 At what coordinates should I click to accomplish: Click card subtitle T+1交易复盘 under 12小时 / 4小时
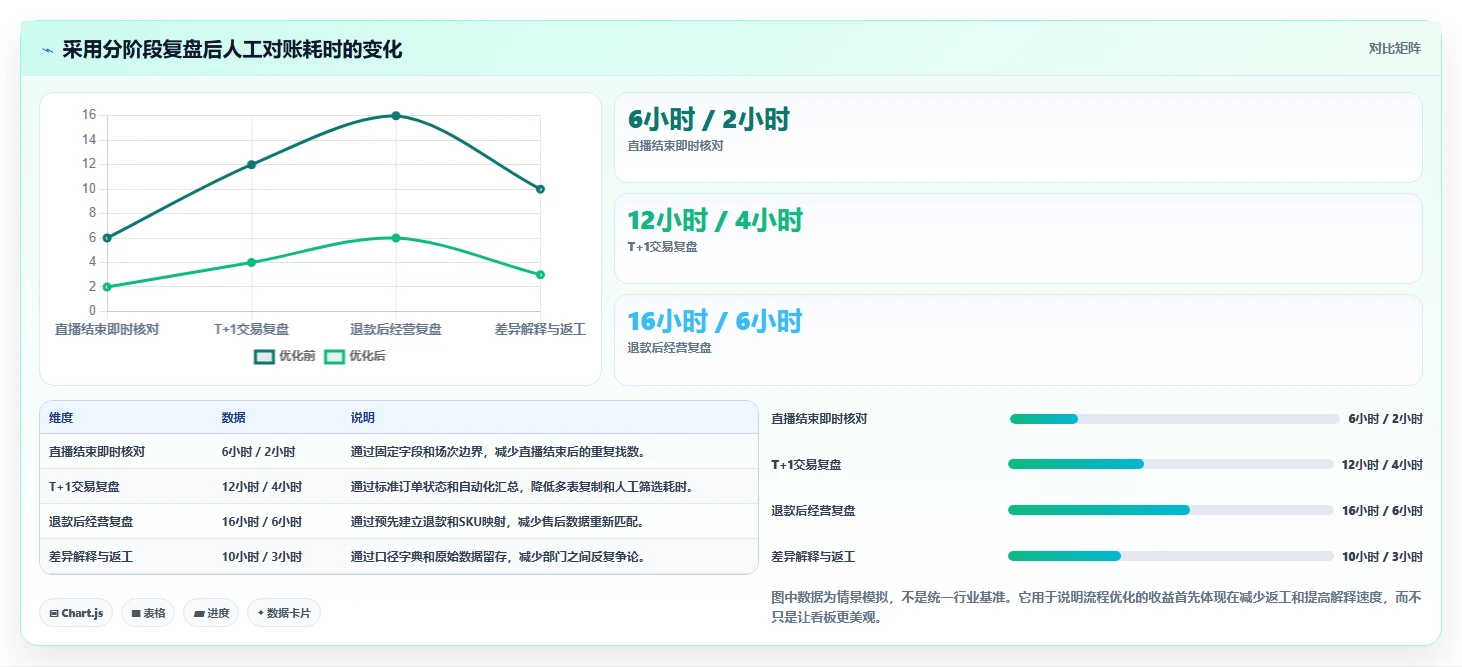662,247
